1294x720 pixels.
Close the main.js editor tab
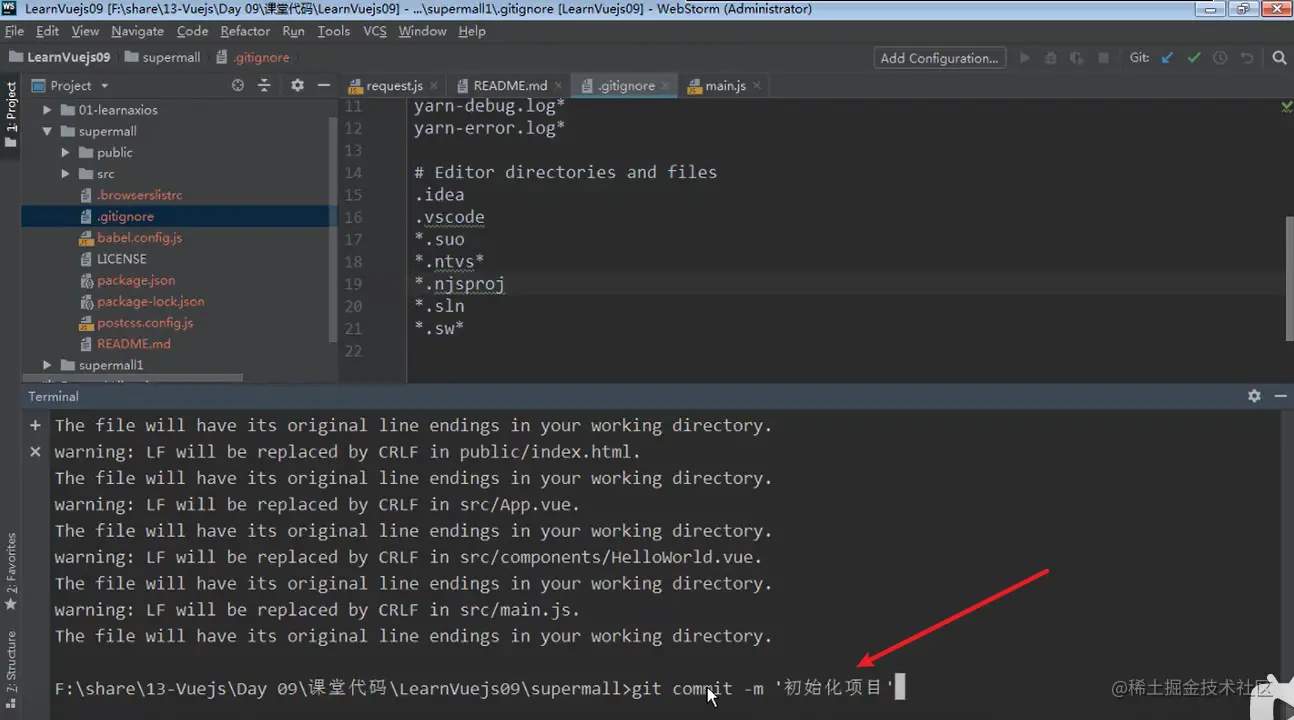pos(756,86)
